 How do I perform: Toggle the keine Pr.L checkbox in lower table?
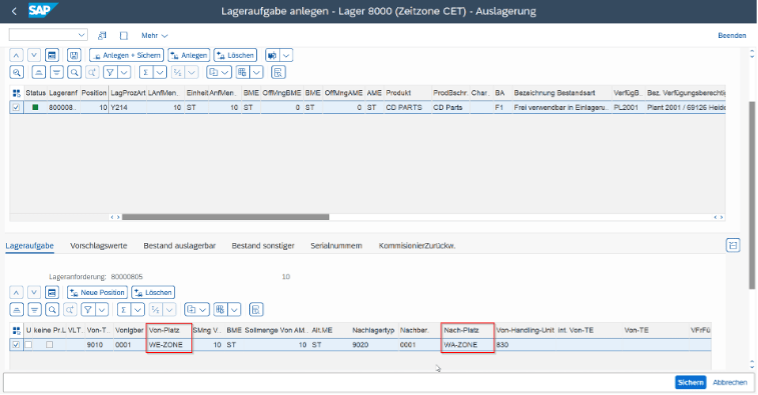49,345
